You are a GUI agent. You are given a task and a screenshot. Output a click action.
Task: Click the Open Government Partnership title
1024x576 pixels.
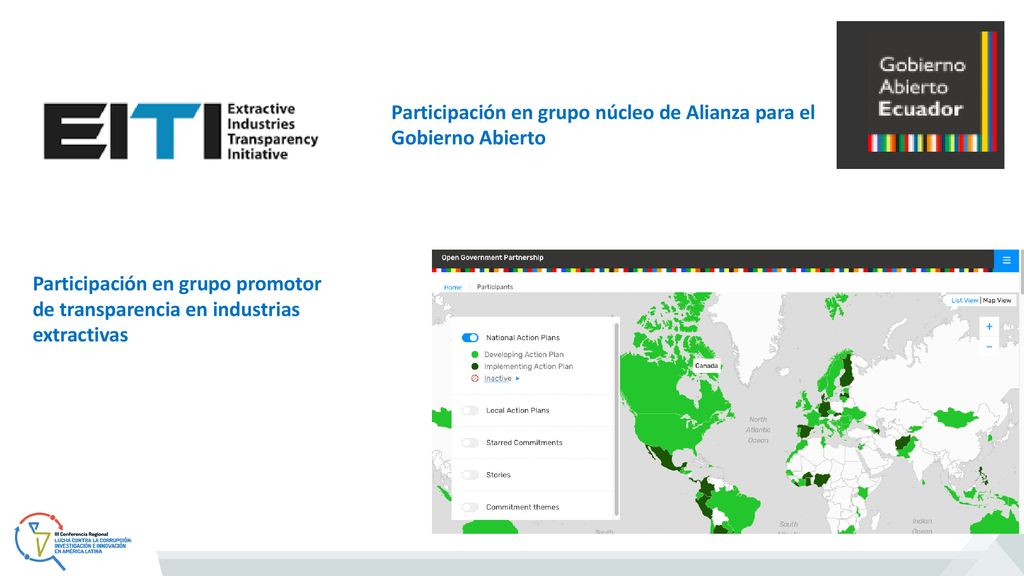click(492, 257)
